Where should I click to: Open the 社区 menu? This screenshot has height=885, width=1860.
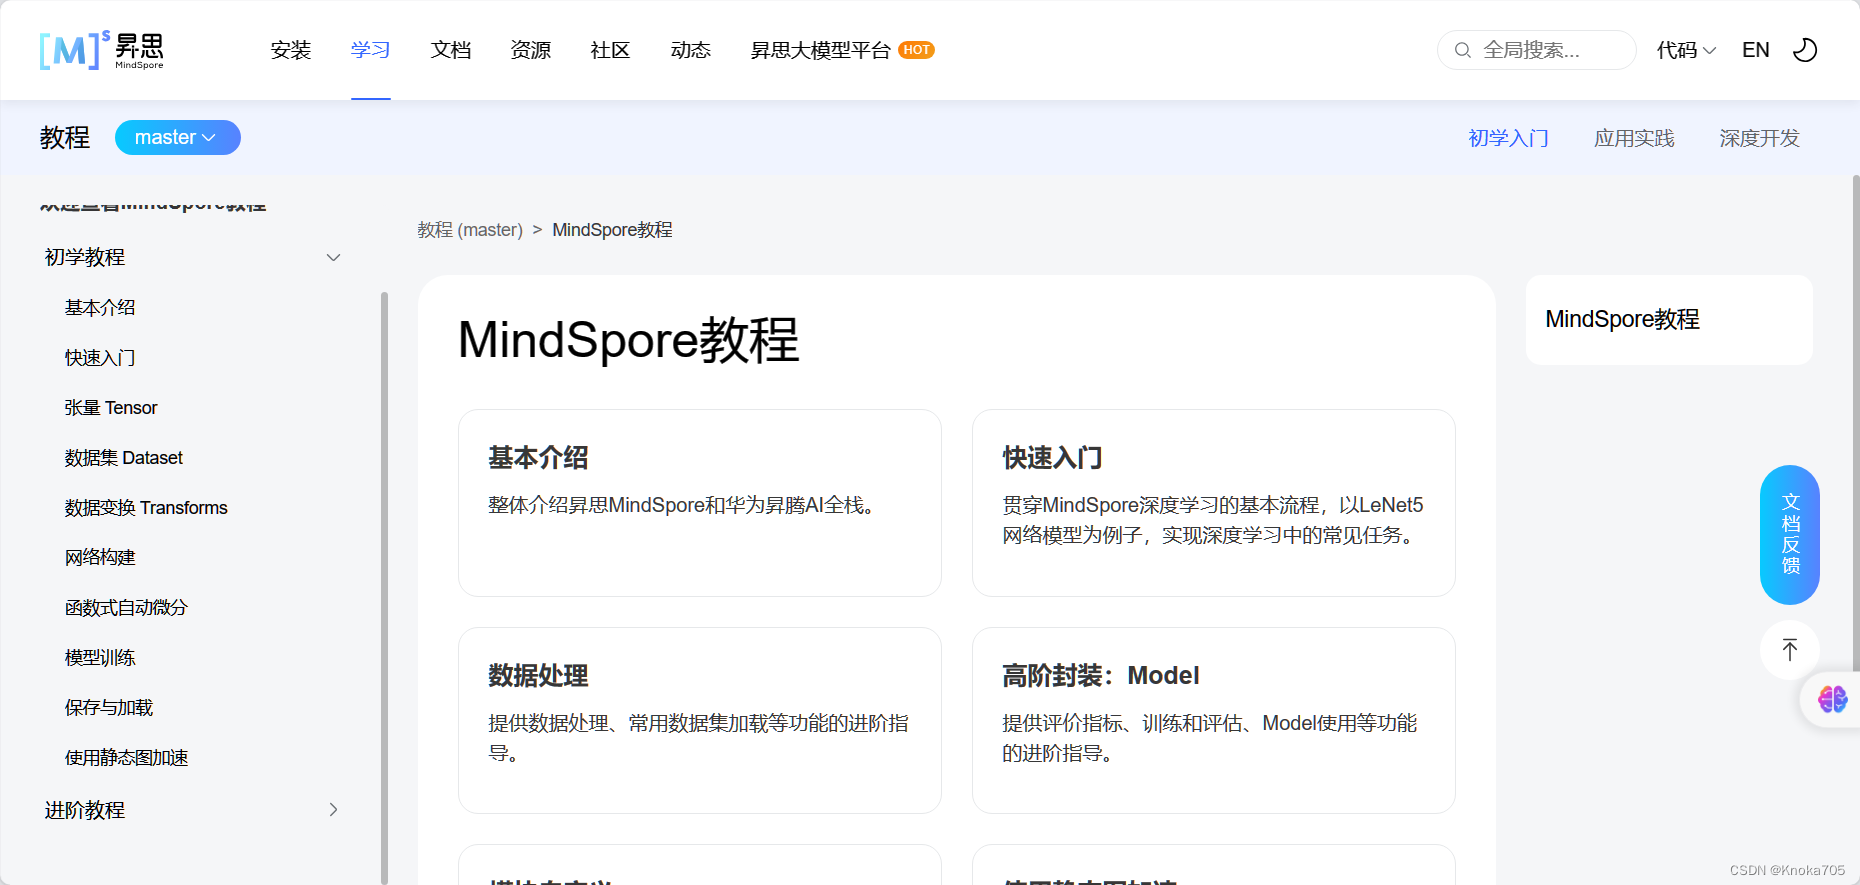(611, 50)
